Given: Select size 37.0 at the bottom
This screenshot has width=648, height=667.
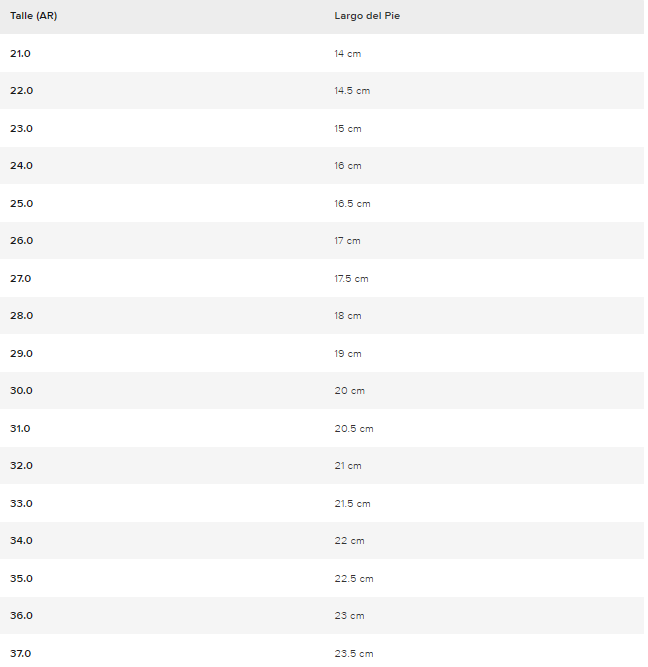Looking at the screenshot, I should (x=21, y=653).
